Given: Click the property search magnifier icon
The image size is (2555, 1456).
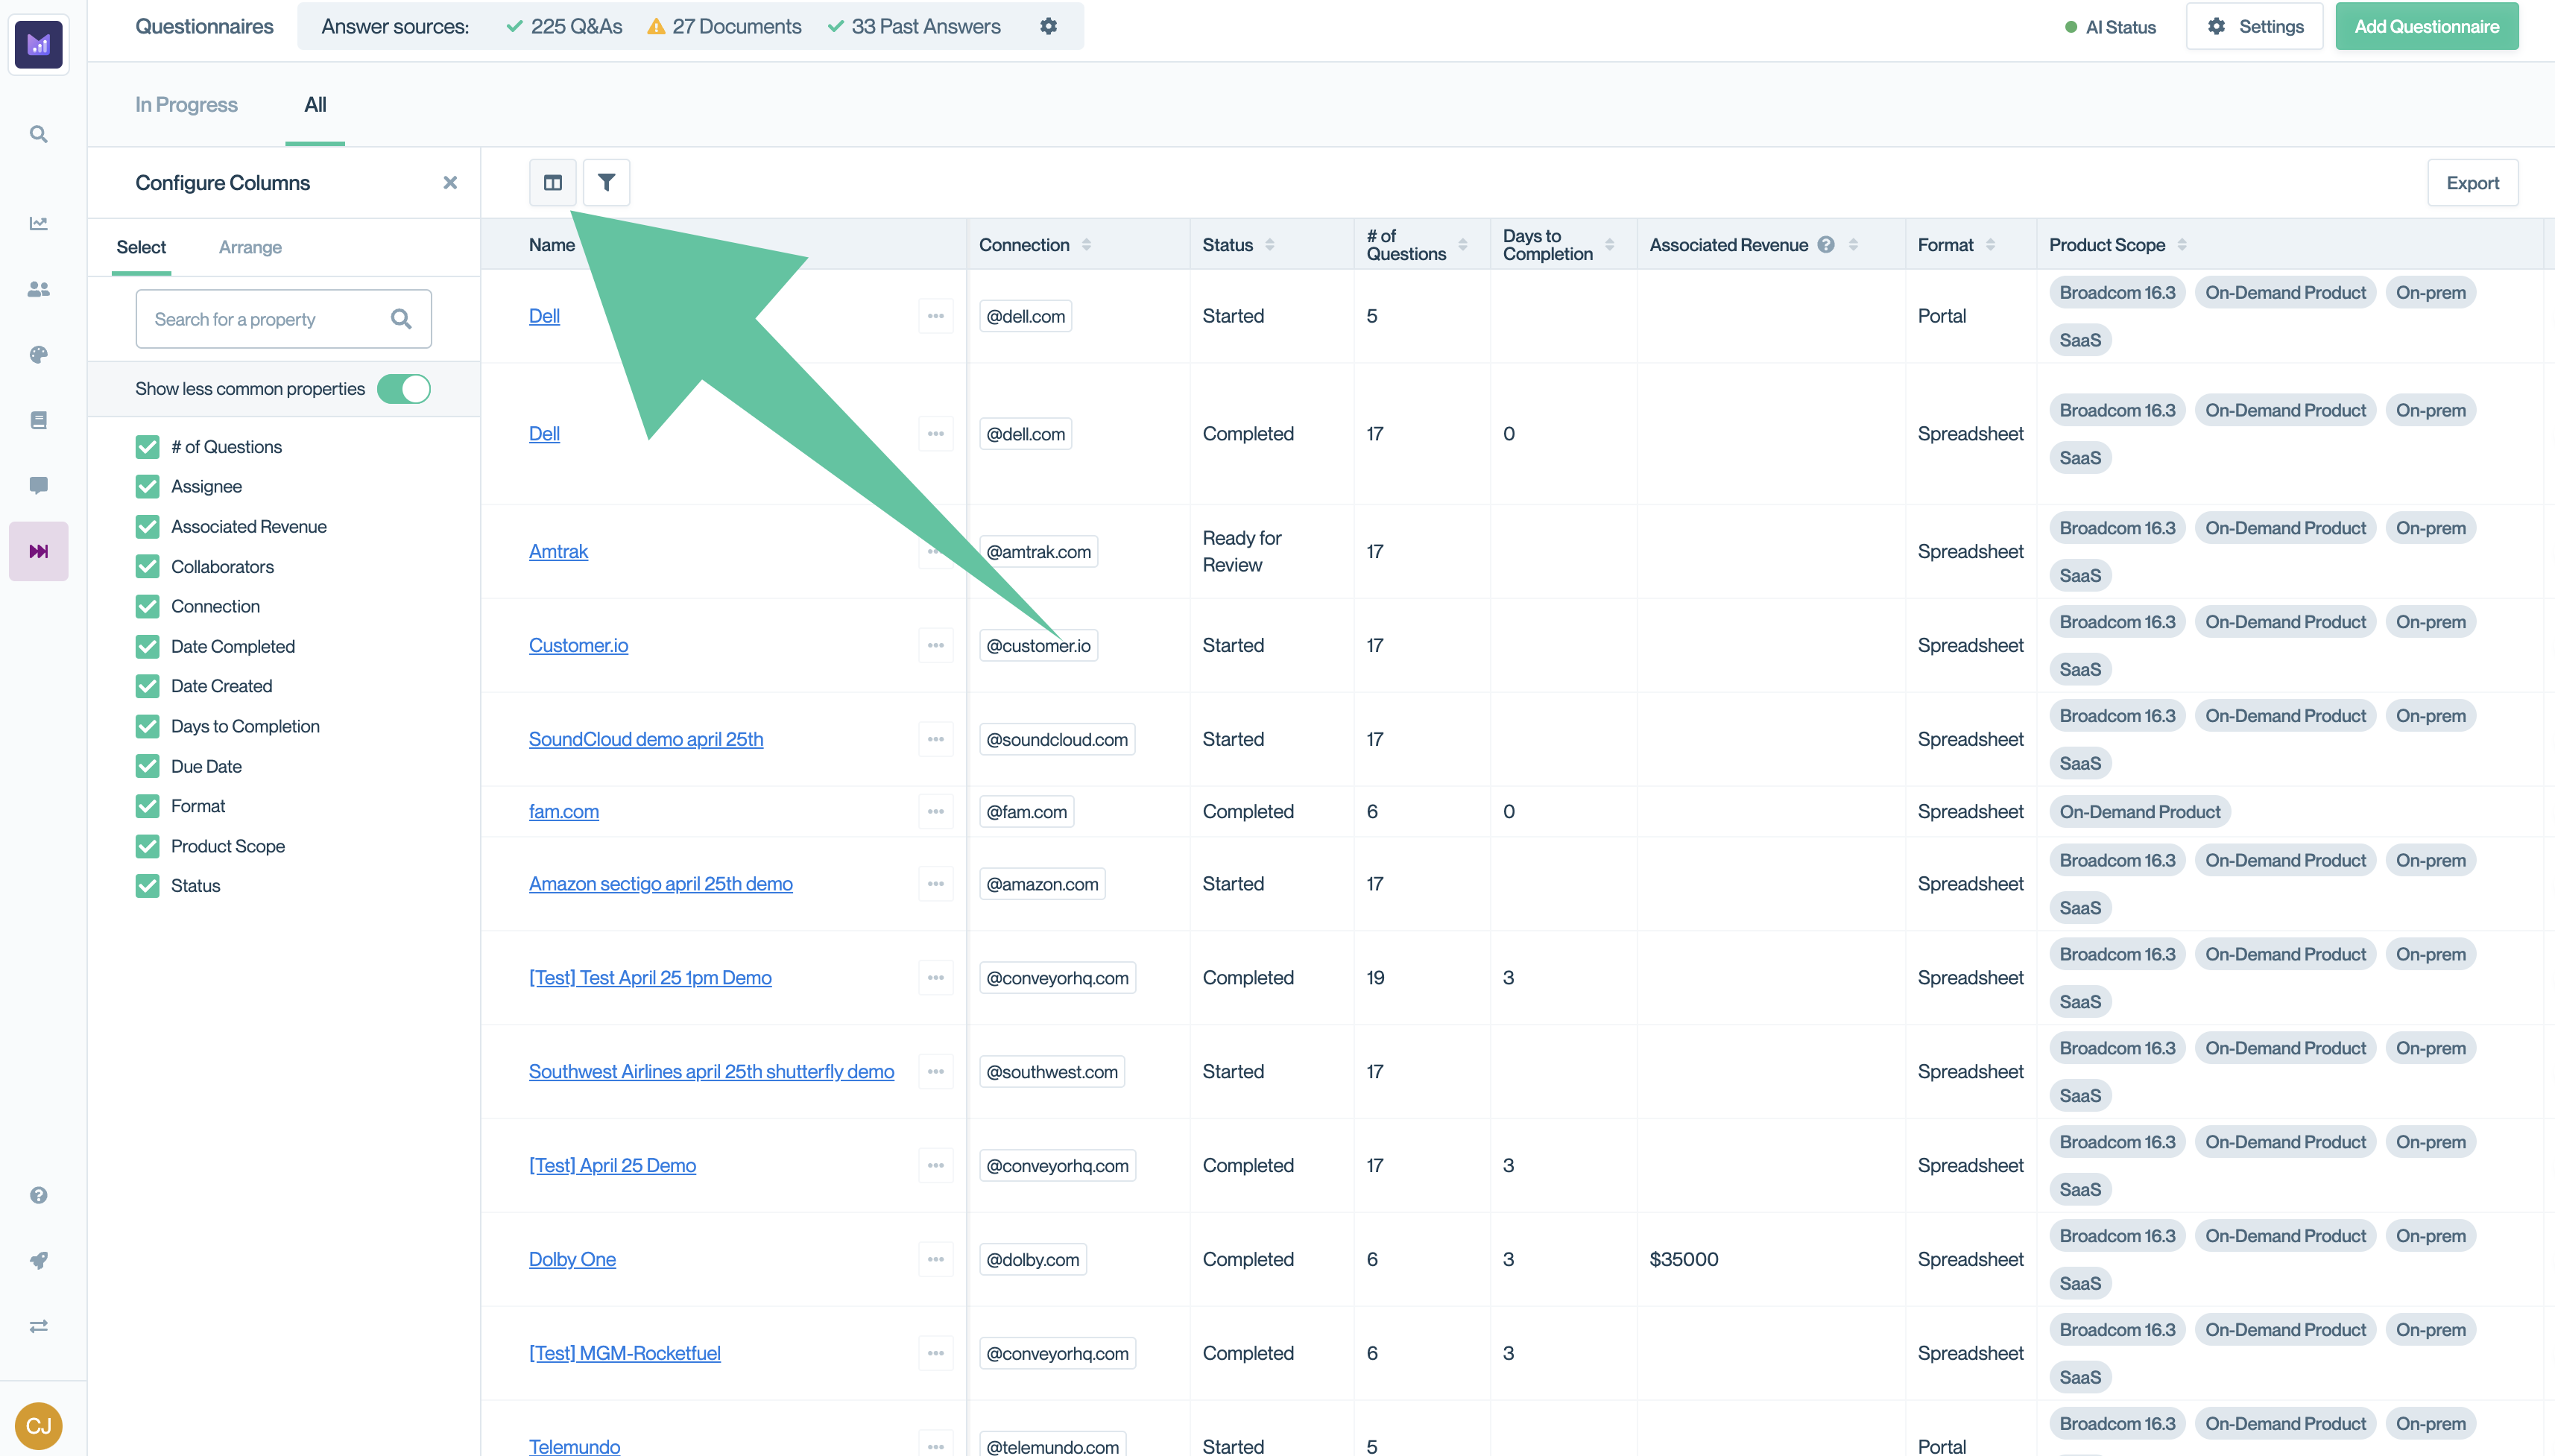Looking at the screenshot, I should tap(401, 319).
